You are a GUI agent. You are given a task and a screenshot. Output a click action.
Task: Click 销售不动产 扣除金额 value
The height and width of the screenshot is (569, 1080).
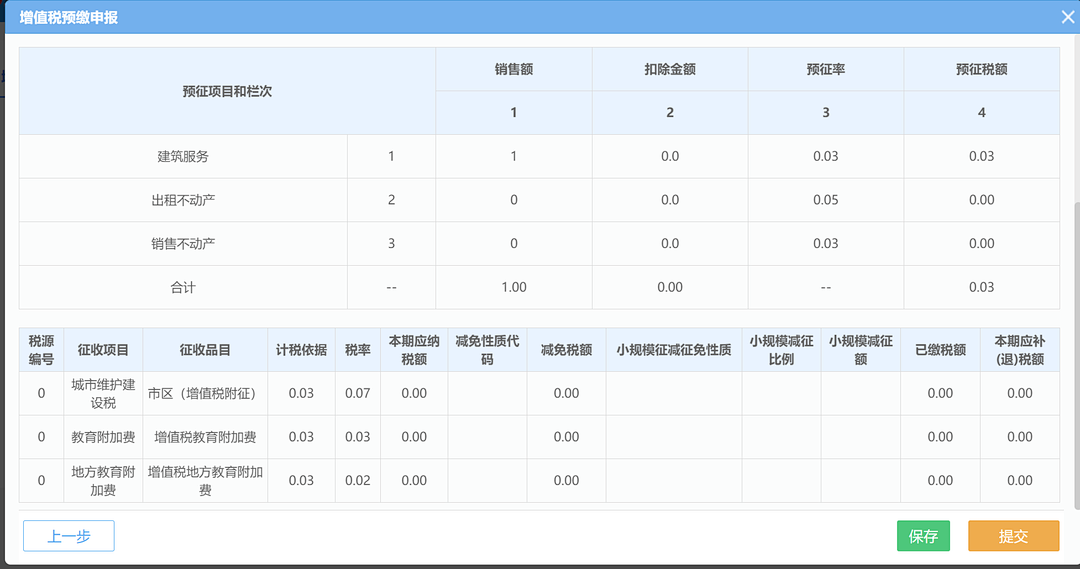coord(669,243)
